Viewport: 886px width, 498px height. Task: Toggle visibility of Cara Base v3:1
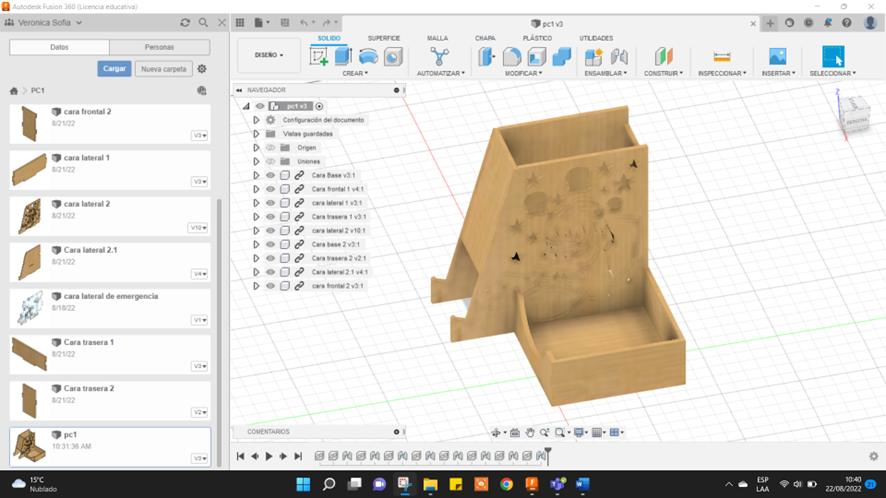coord(271,175)
